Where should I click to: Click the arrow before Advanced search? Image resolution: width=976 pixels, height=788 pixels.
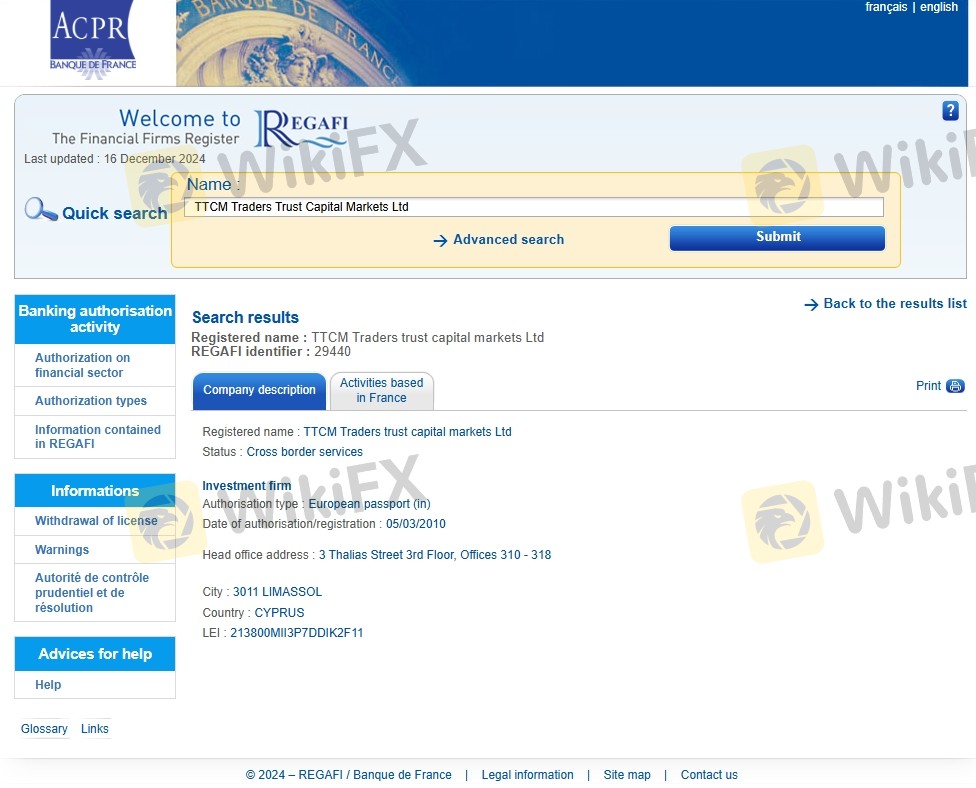(440, 240)
